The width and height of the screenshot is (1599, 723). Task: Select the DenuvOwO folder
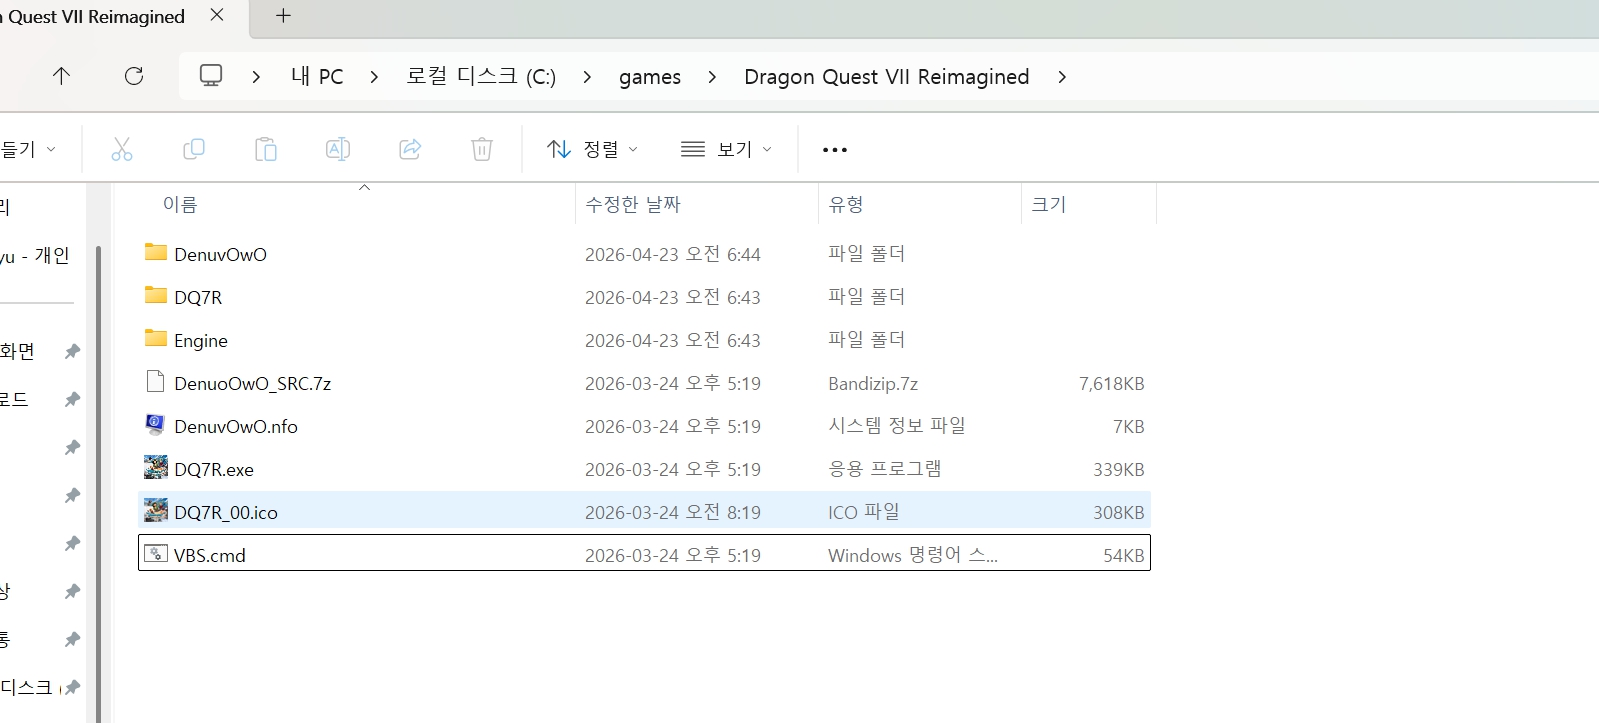pyautogui.click(x=220, y=255)
